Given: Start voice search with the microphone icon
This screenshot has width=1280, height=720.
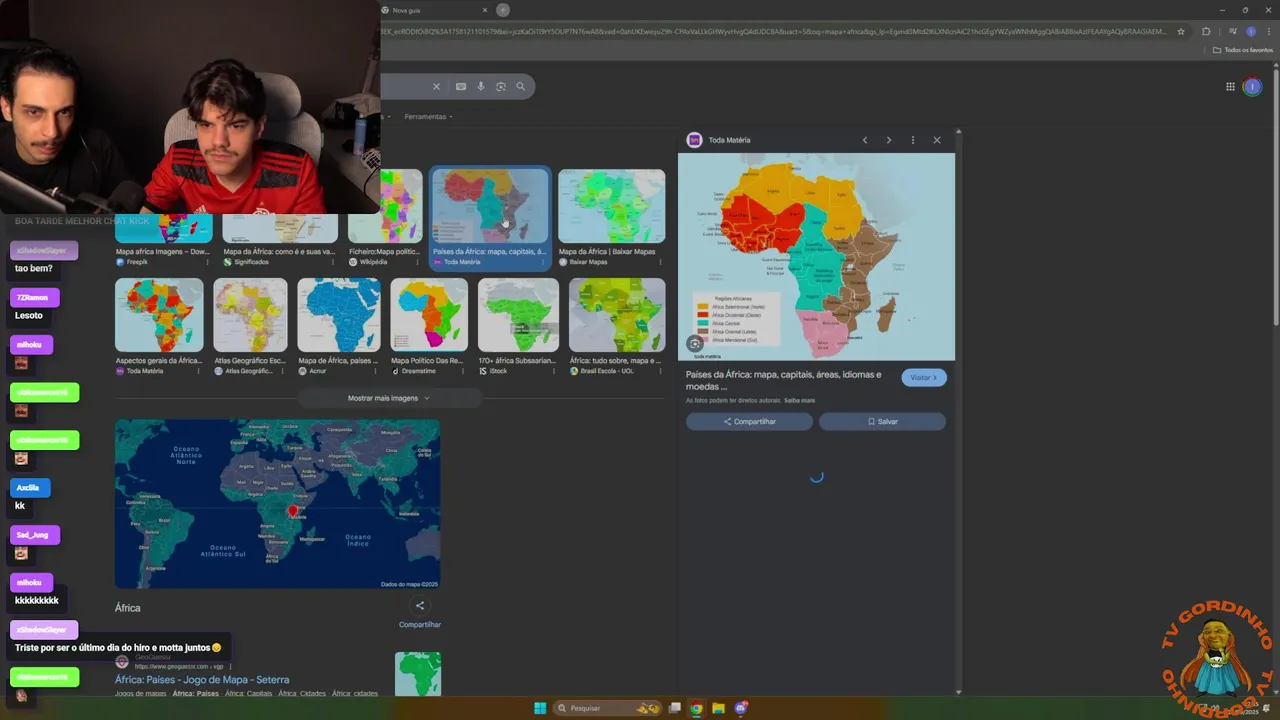Looking at the screenshot, I should [x=481, y=87].
